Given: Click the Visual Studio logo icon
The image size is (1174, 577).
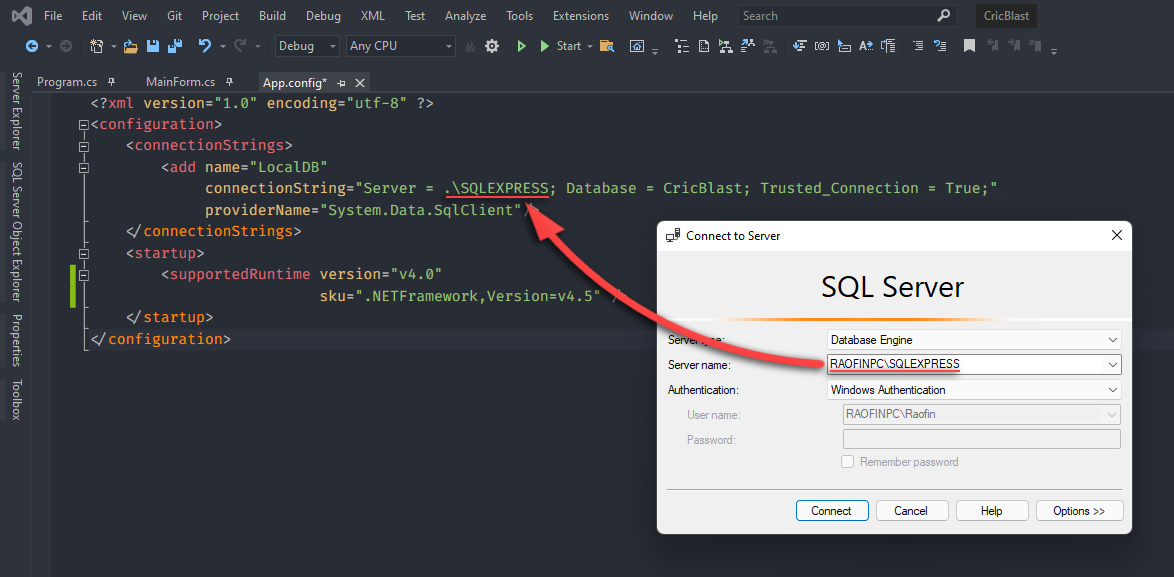Looking at the screenshot, I should point(22,15).
